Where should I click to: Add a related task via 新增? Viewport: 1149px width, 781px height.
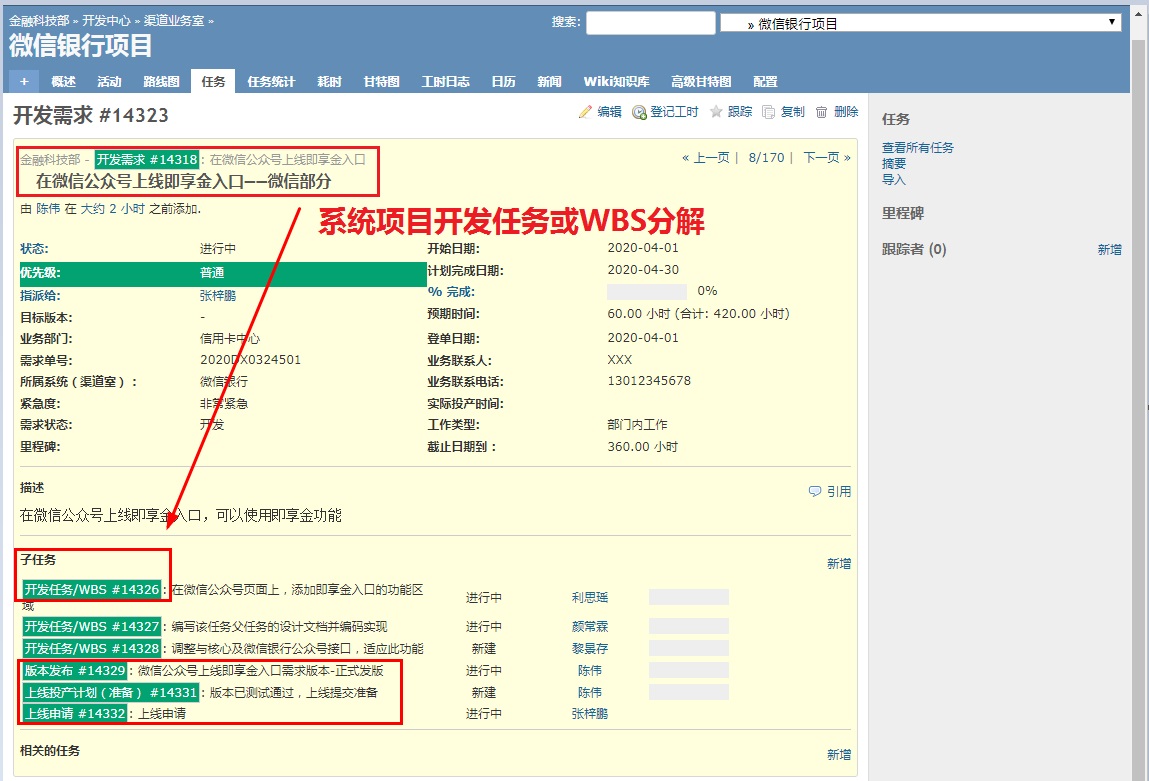[x=839, y=754]
